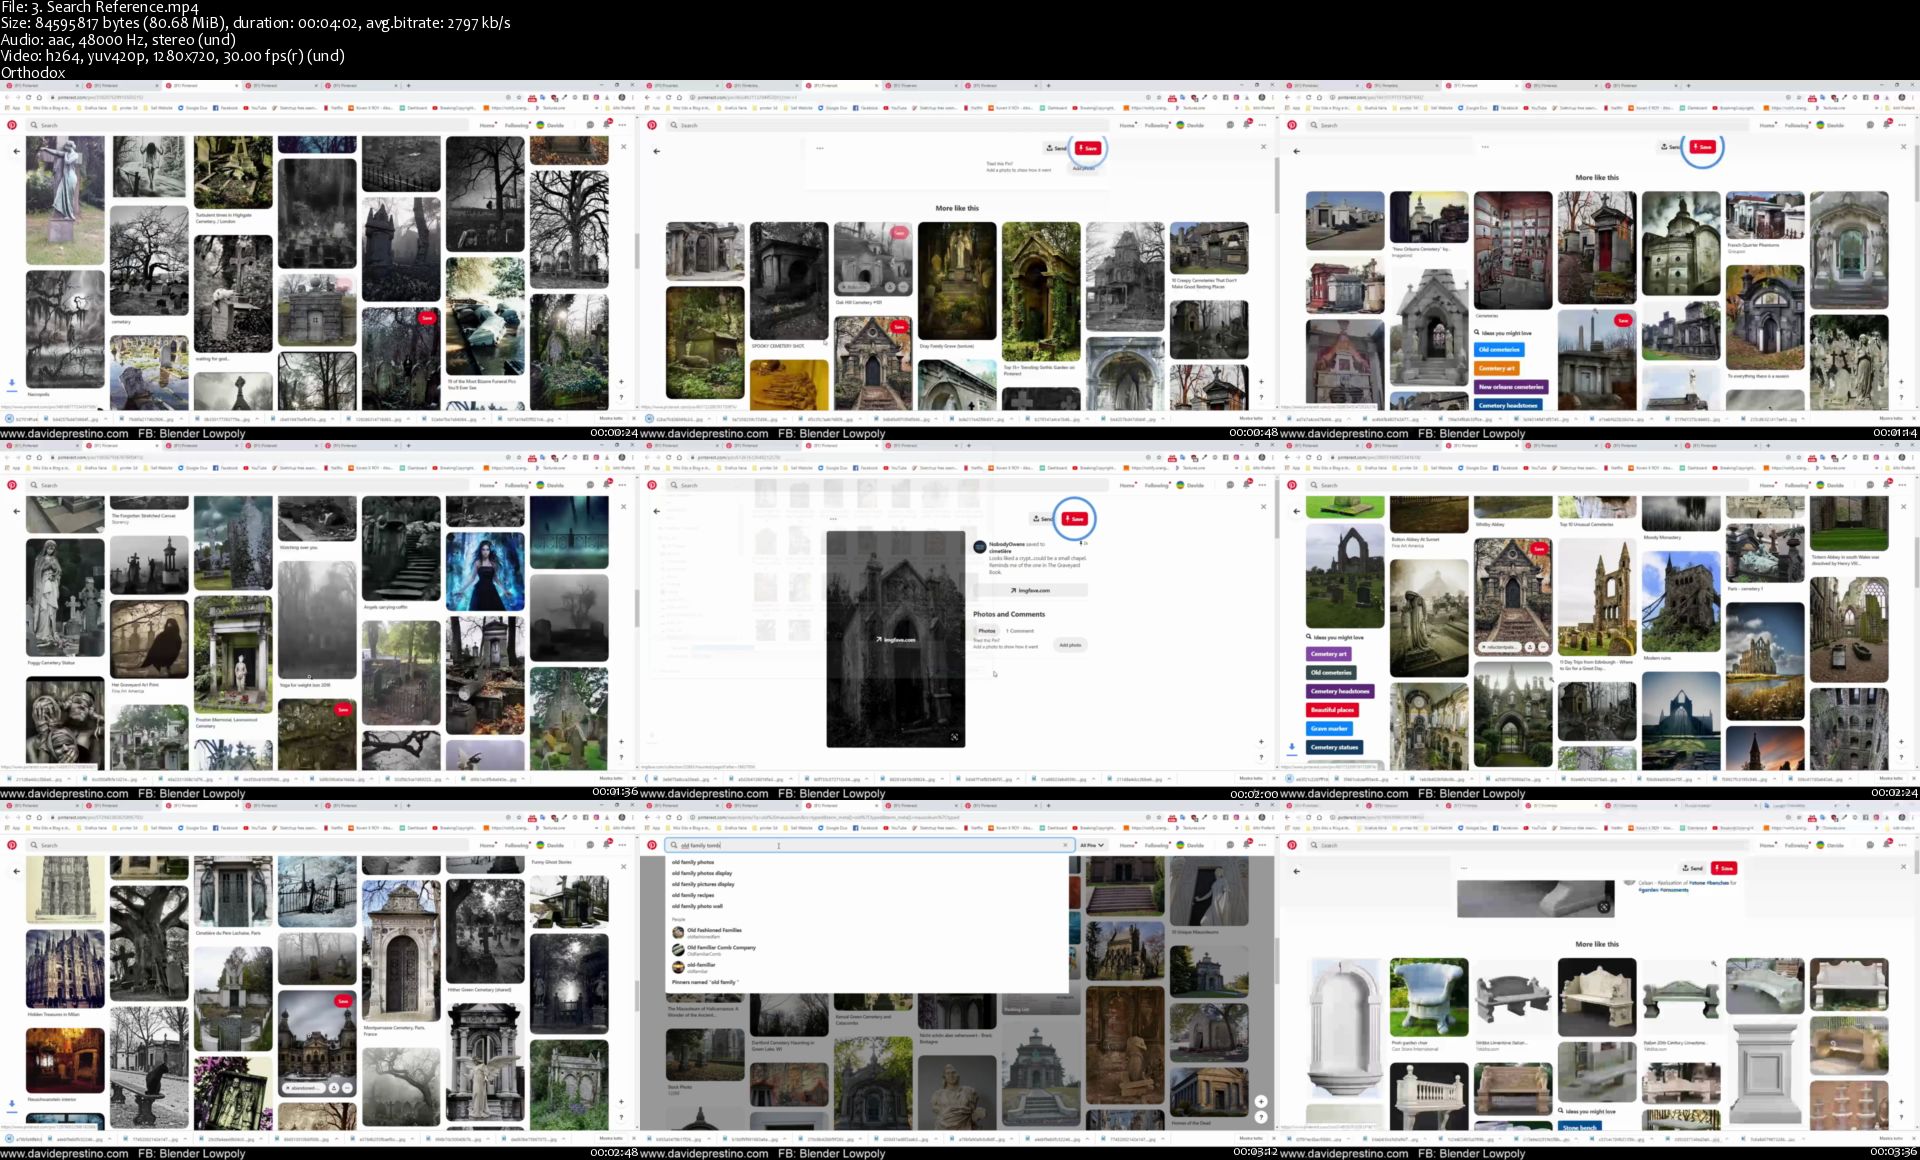Open 'Old Fashioned Families' people suggestion

coord(713,931)
